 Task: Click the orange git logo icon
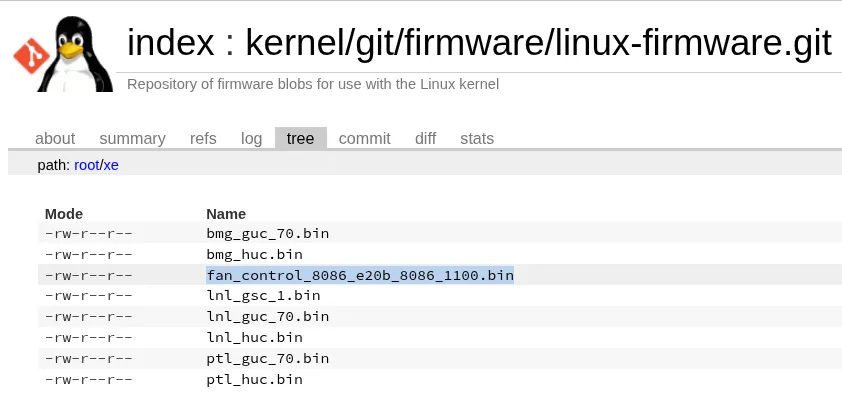pyautogui.click(x=30, y=56)
